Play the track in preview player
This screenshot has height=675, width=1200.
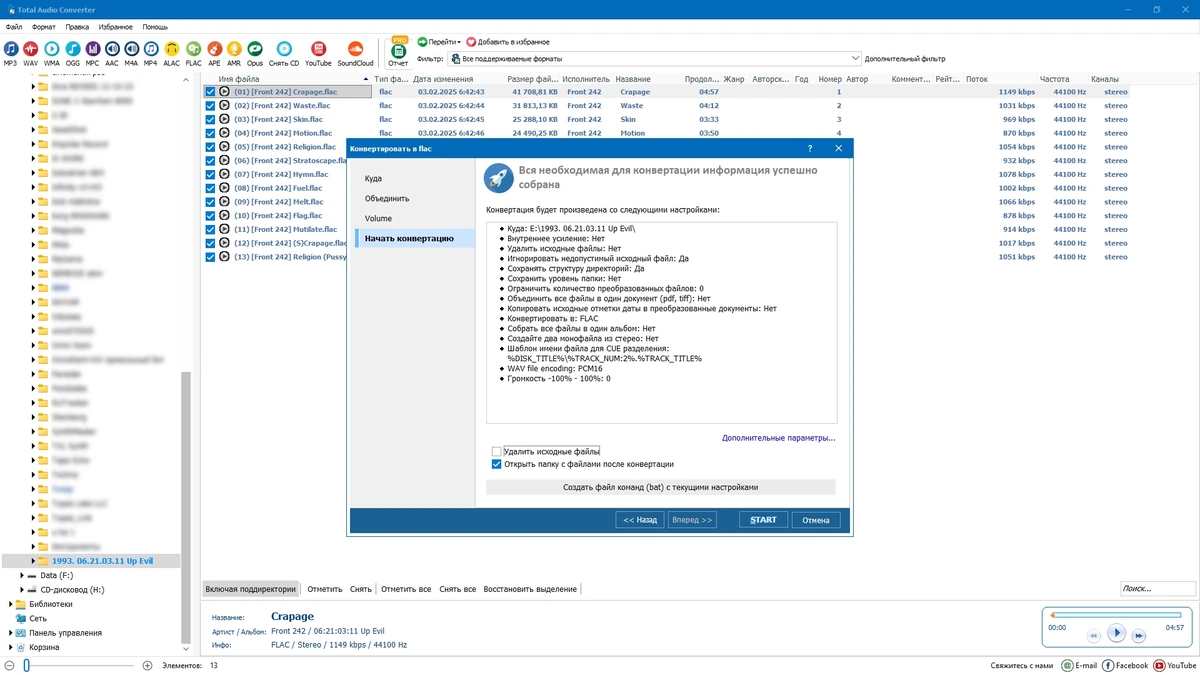pos(1117,633)
